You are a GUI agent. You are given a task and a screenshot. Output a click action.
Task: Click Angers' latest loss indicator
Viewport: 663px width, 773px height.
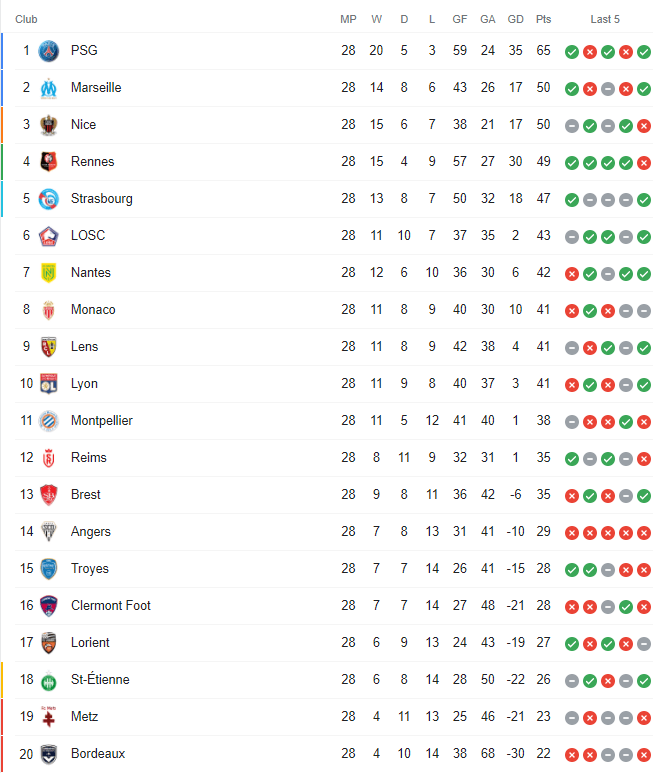pos(644,533)
